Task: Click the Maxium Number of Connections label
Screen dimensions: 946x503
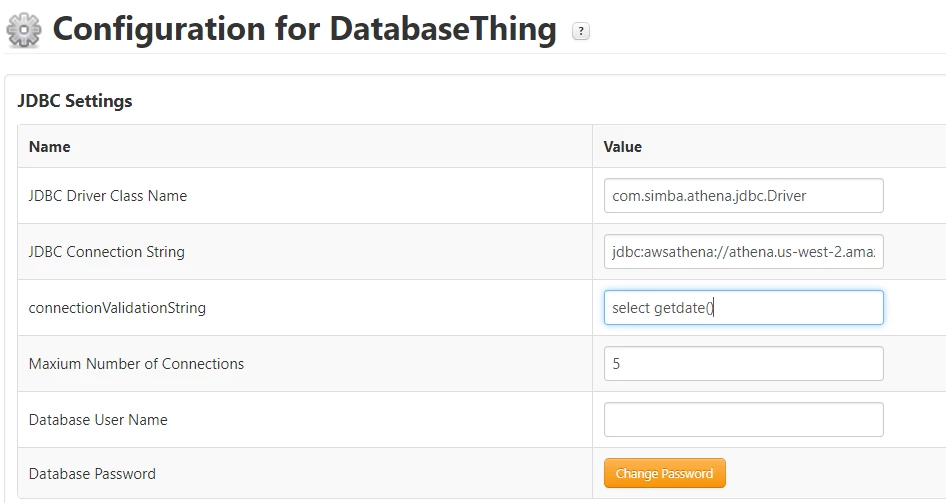Action: point(136,364)
